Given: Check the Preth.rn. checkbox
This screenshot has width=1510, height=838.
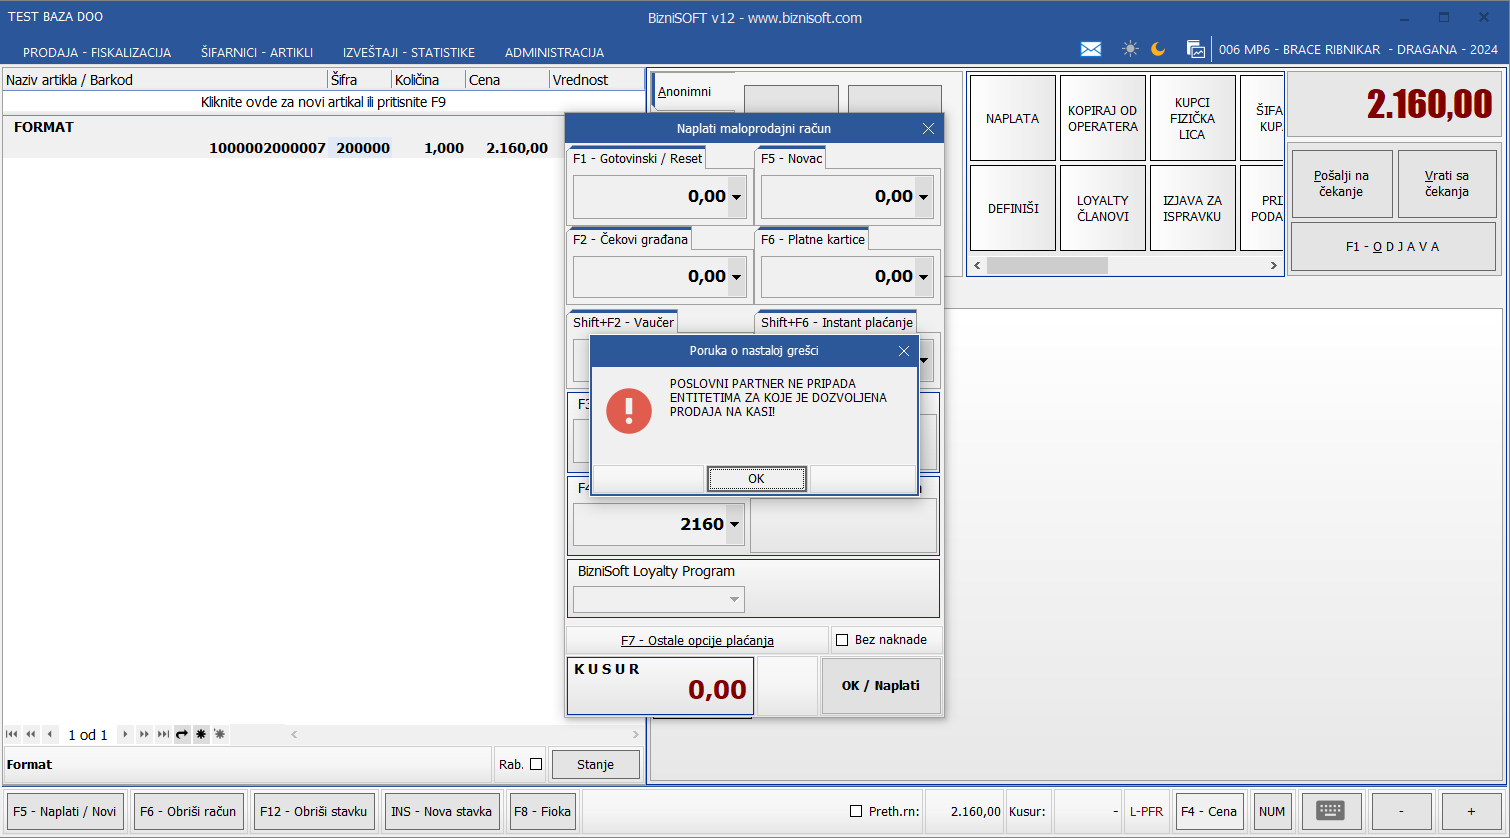Looking at the screenshot, I should point(856,811).
